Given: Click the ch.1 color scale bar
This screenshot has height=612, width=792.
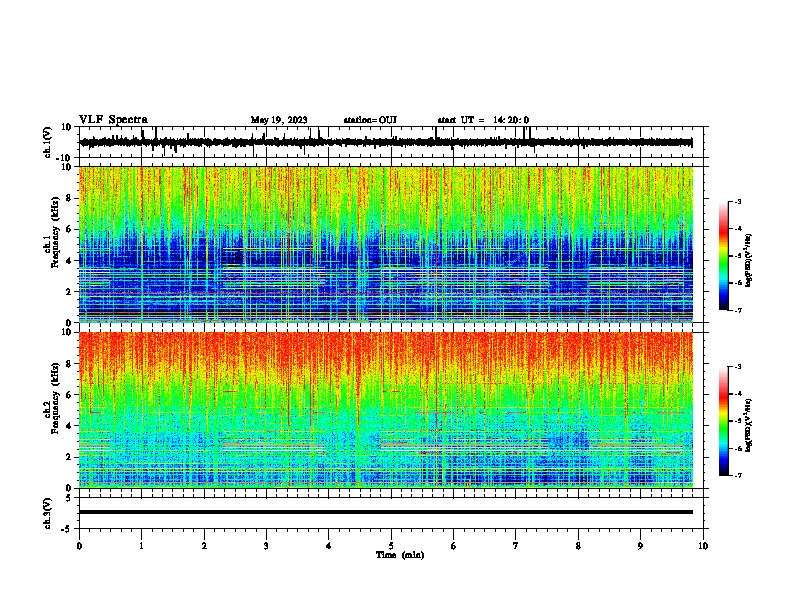Looking at the screenshot, I should click(x=723, y=255).
